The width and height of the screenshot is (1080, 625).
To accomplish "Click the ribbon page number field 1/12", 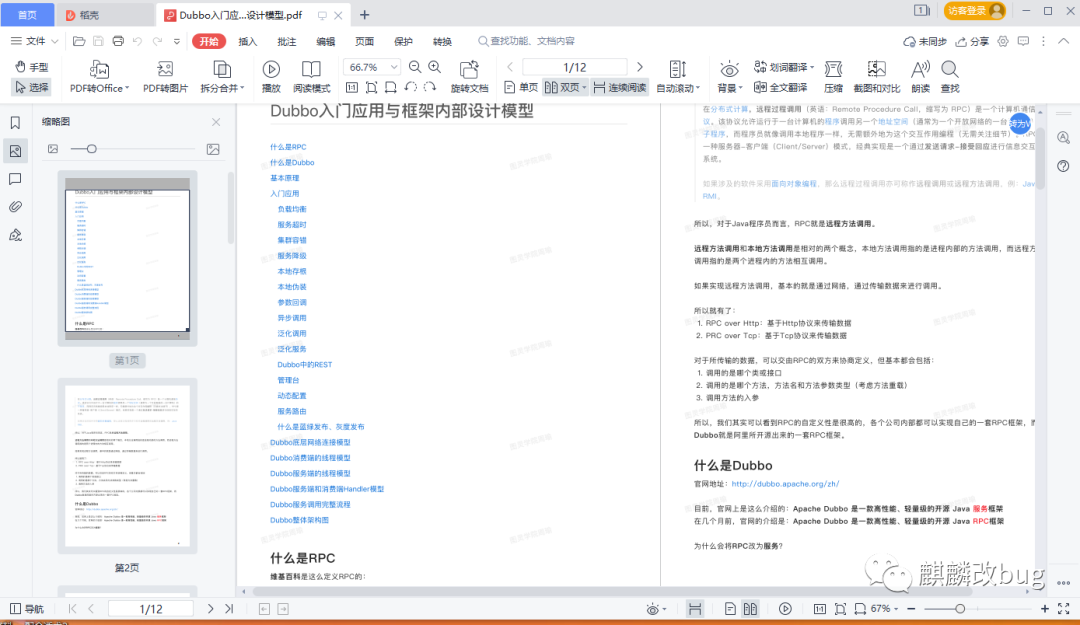I will coord(574,67).
